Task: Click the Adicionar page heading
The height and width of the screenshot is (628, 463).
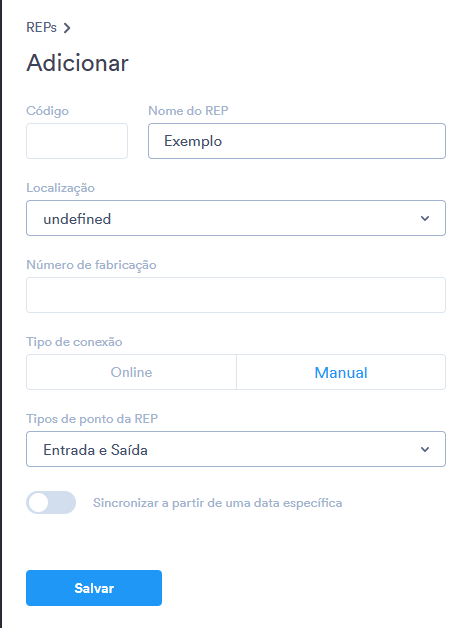Action: 77,63
